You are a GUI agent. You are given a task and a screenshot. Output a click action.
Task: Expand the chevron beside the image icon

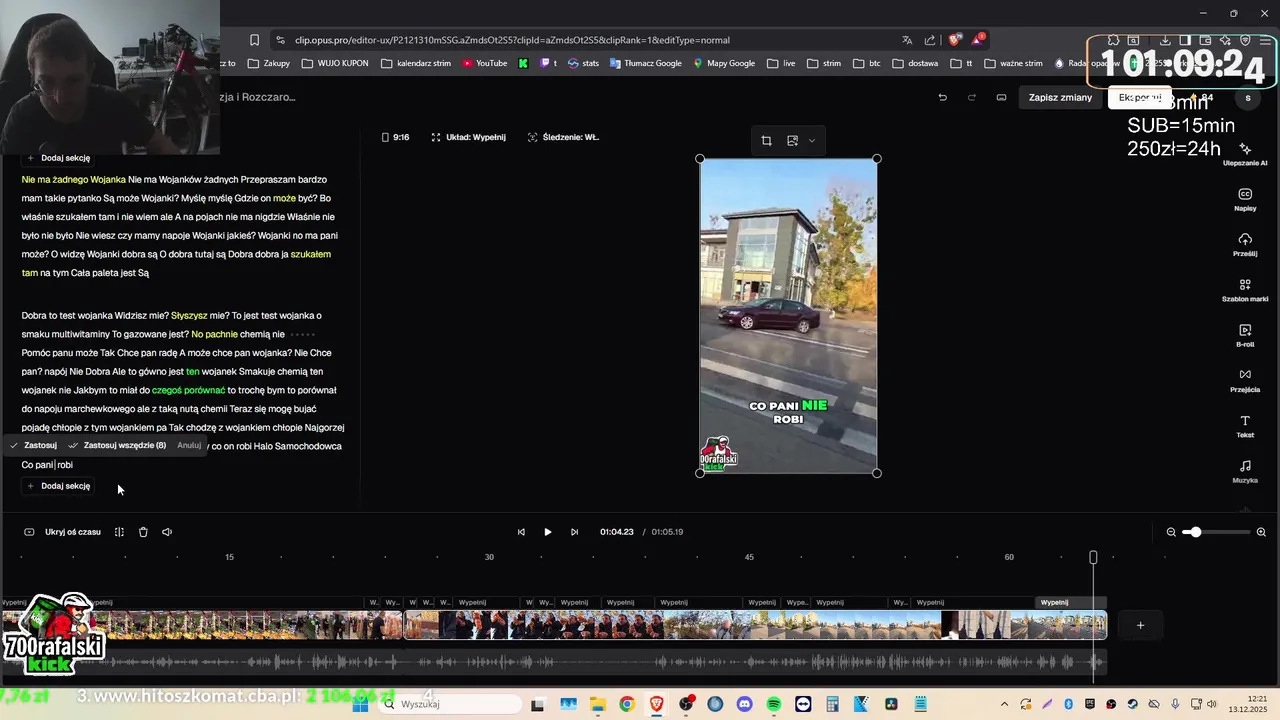811,141
